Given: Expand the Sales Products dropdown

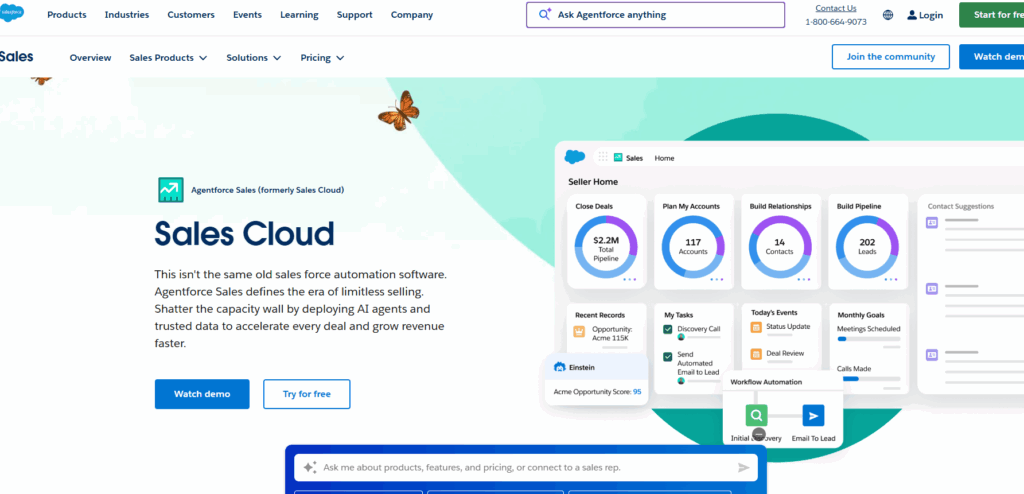Looking at the screenshot, I should click(x=168, y=58).
